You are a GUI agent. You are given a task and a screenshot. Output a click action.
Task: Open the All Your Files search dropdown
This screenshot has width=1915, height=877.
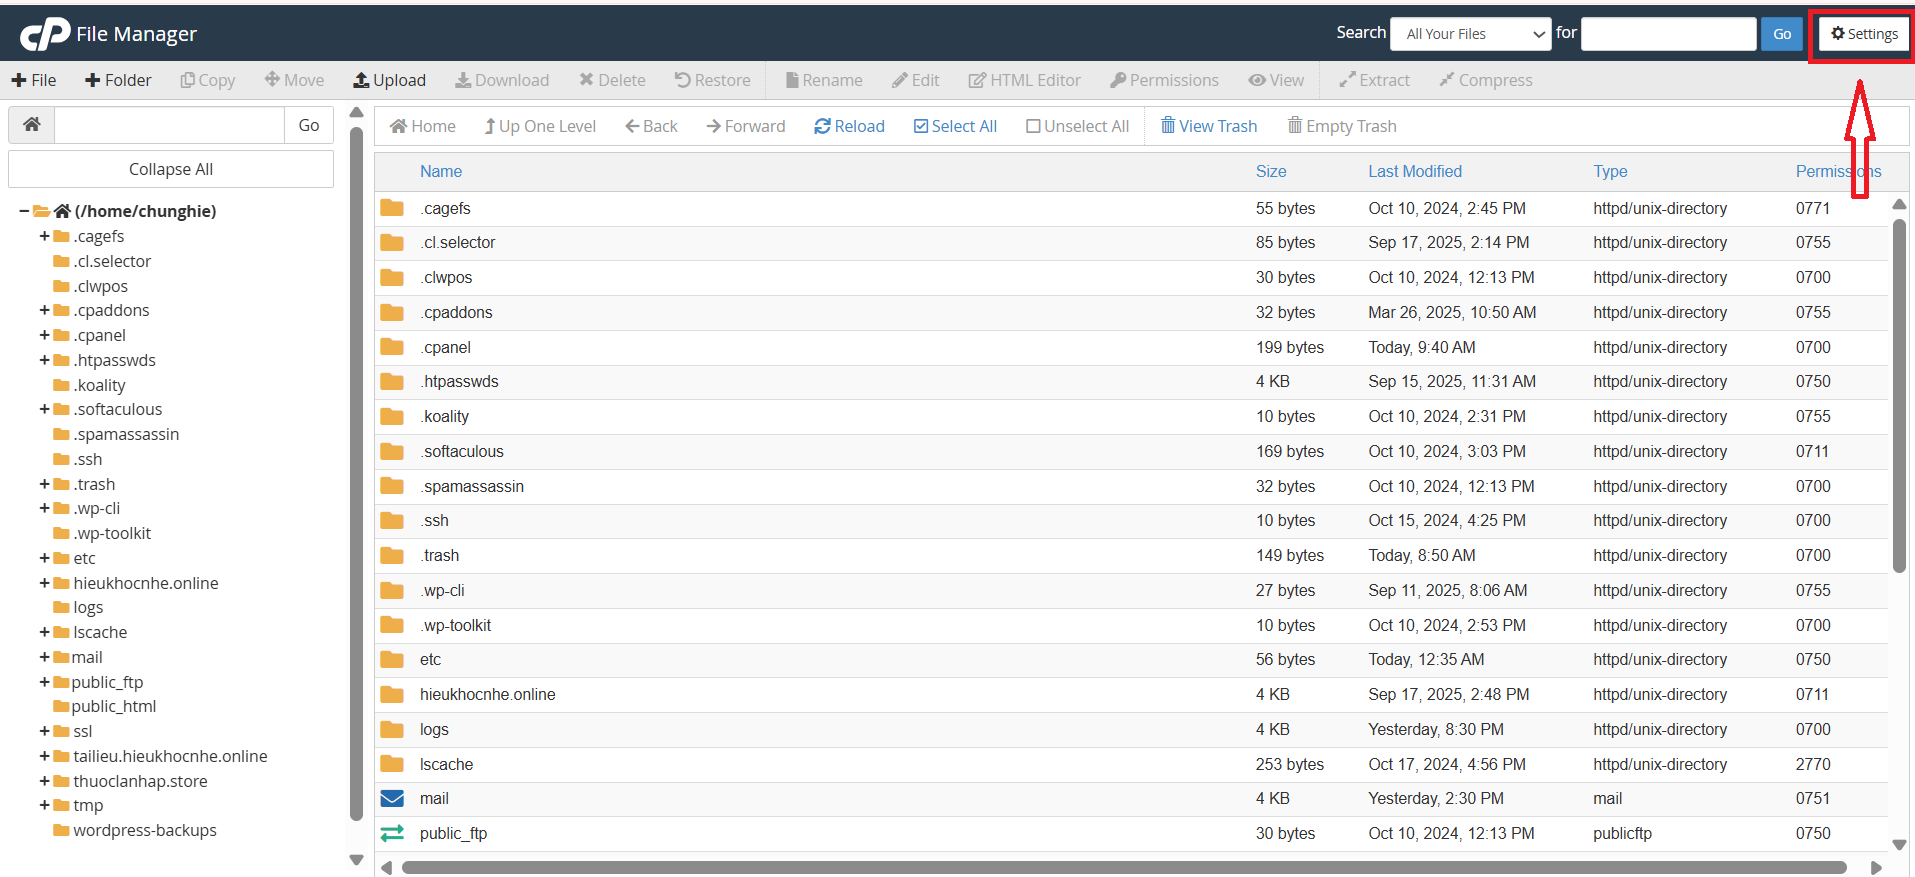pos(1470,34)
